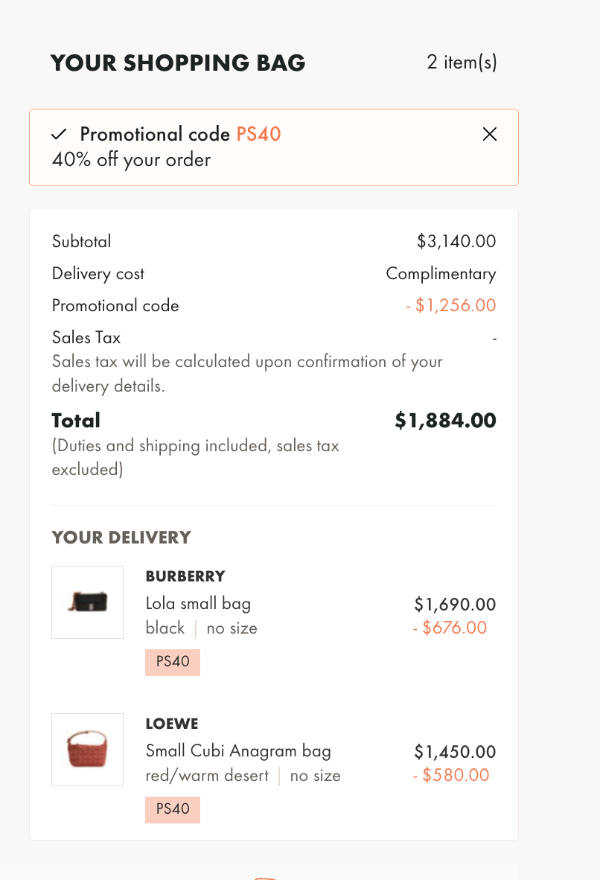Viewport: 600px width, 880px height.
Task: Click the Complimentary delivery cost value
Action: [441, 274]
